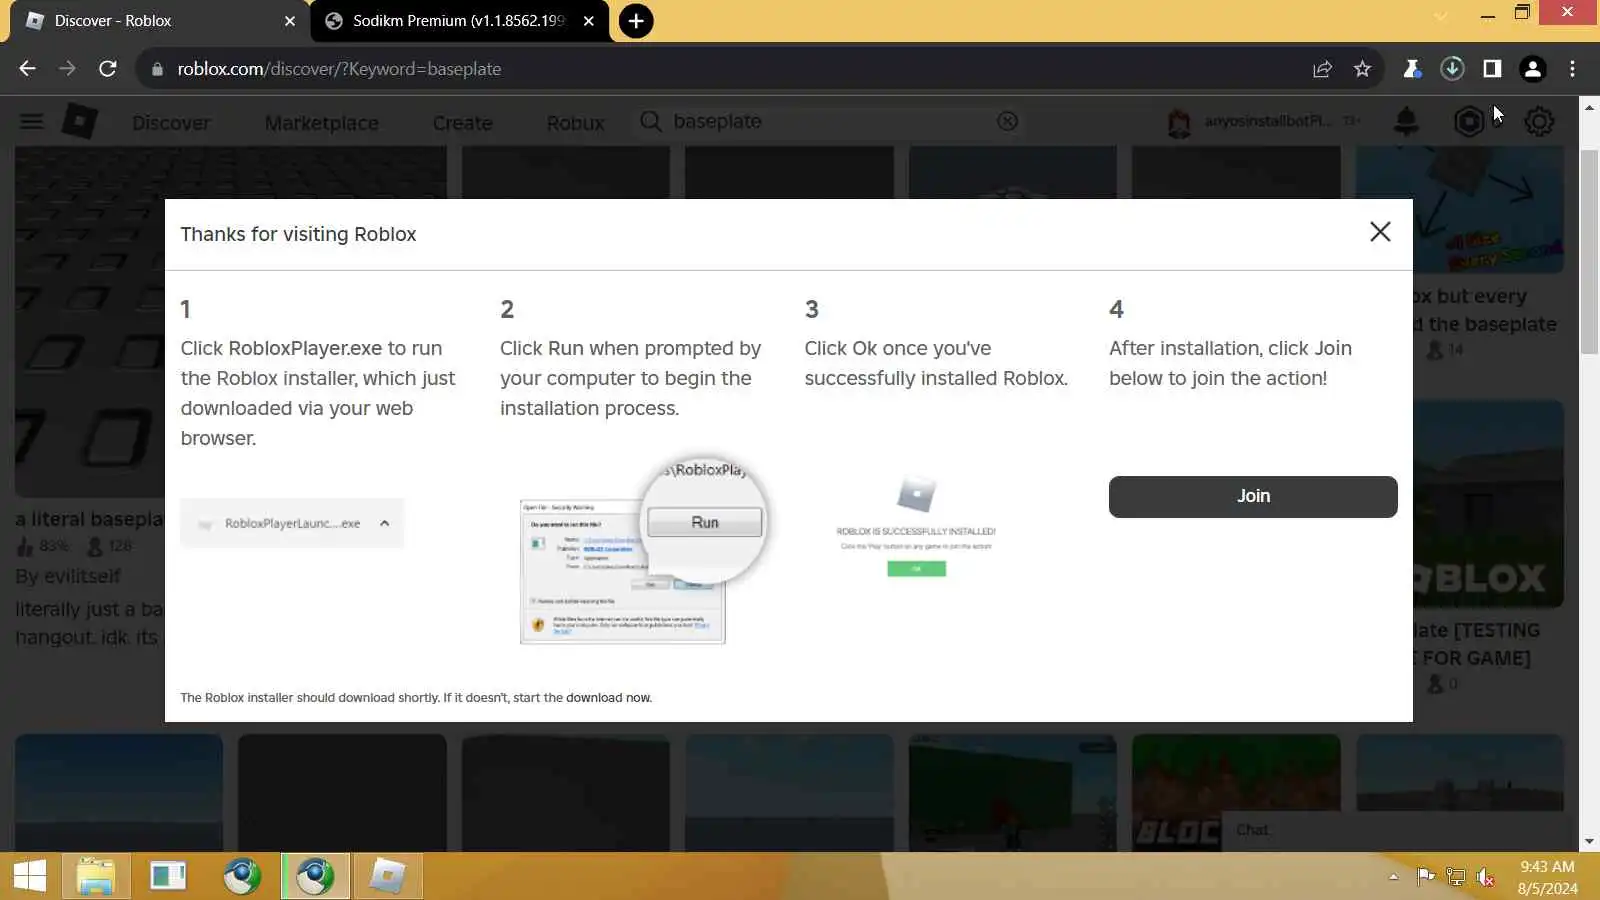The image size is (1600, 900).
Task: Open the network tray icon
Action: click(x=1456, y=877)
